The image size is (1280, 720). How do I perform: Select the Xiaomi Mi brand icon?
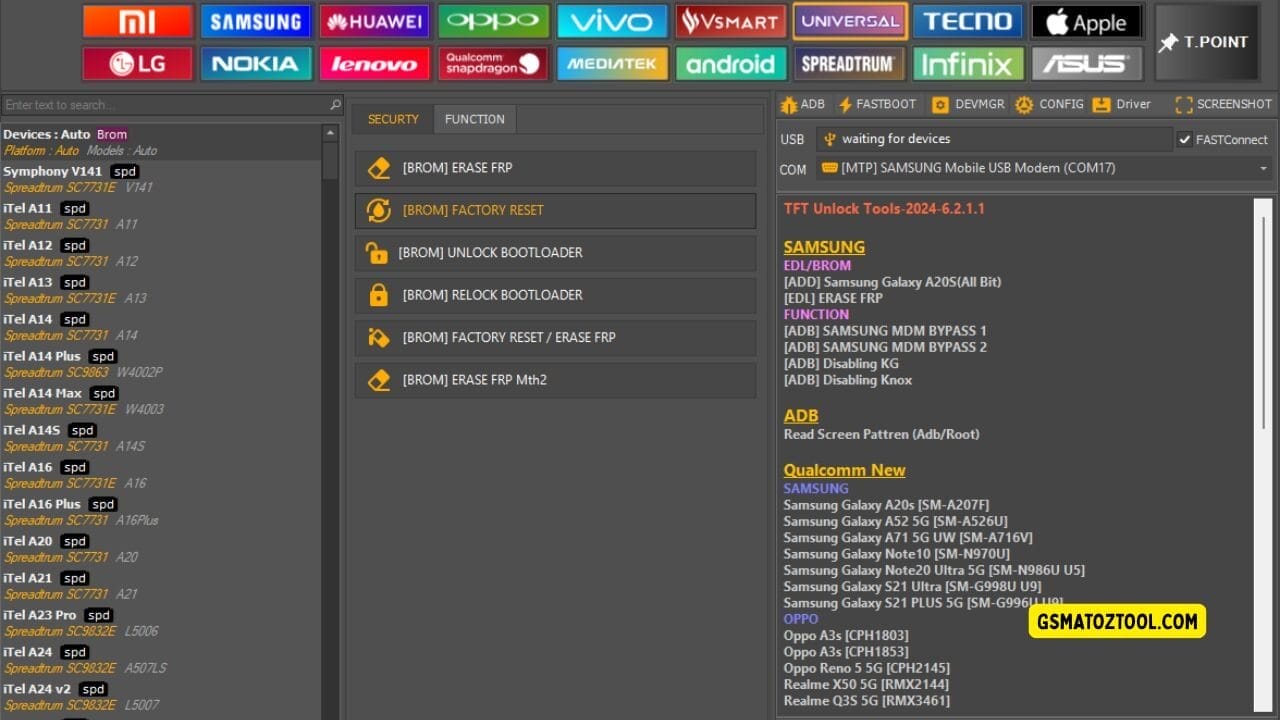137,21
